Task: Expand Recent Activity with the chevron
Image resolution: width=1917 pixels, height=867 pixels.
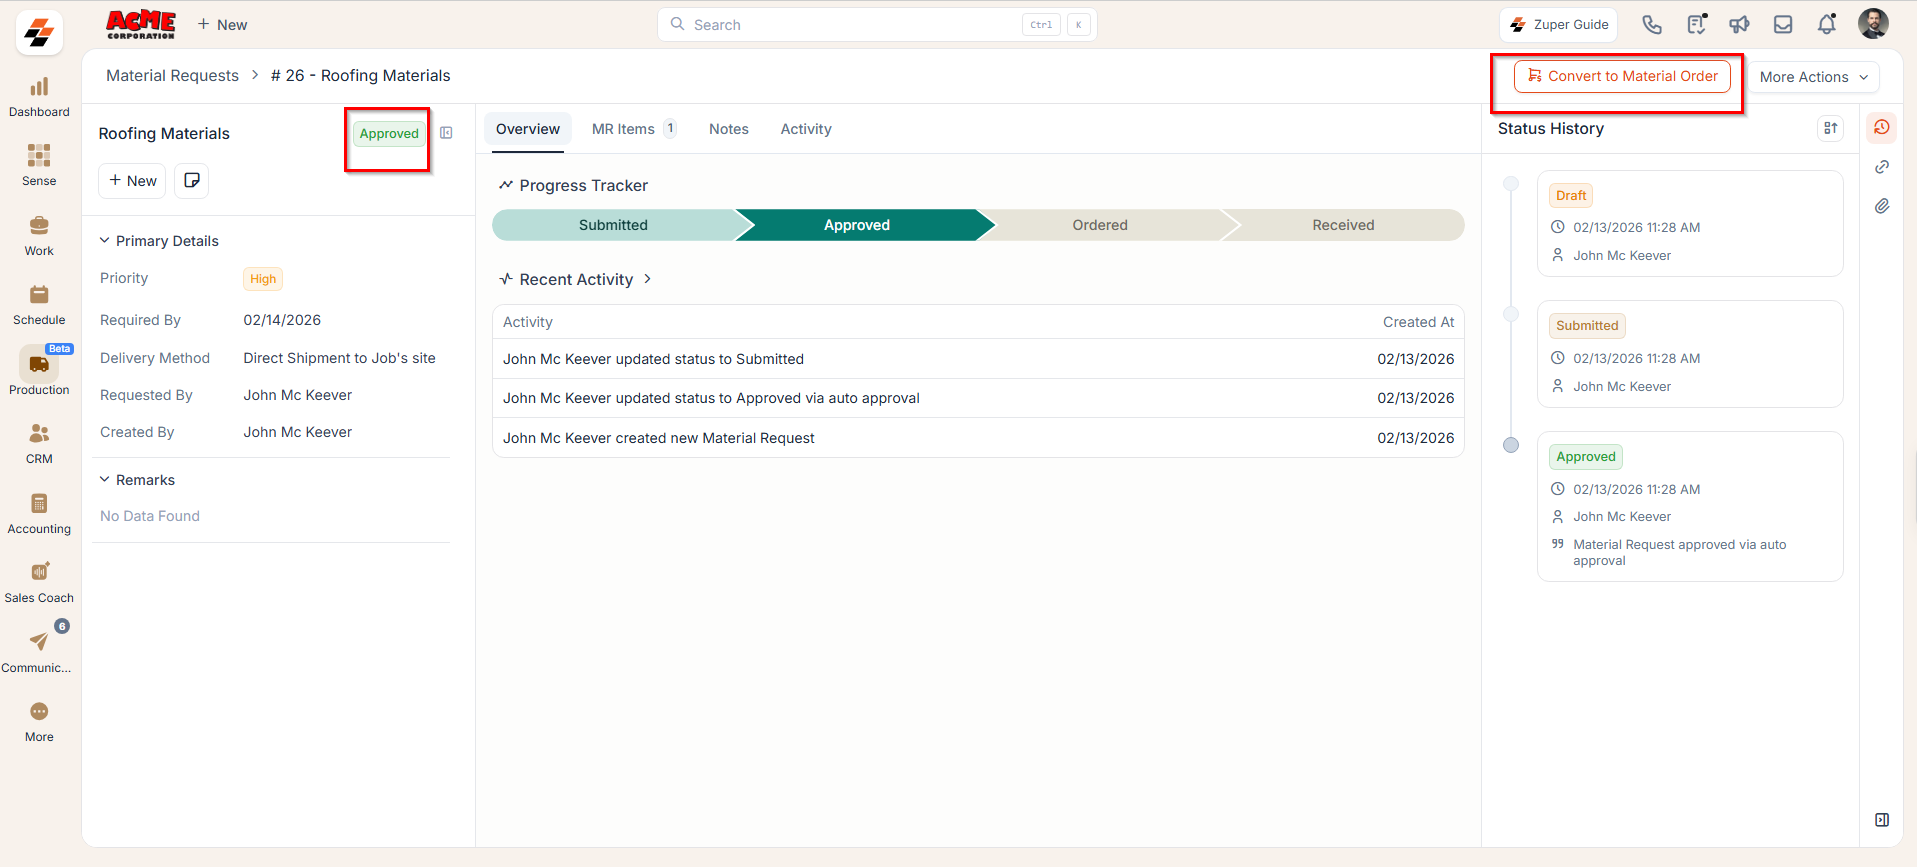Action: pyautogui.click(x=648, y=279)
